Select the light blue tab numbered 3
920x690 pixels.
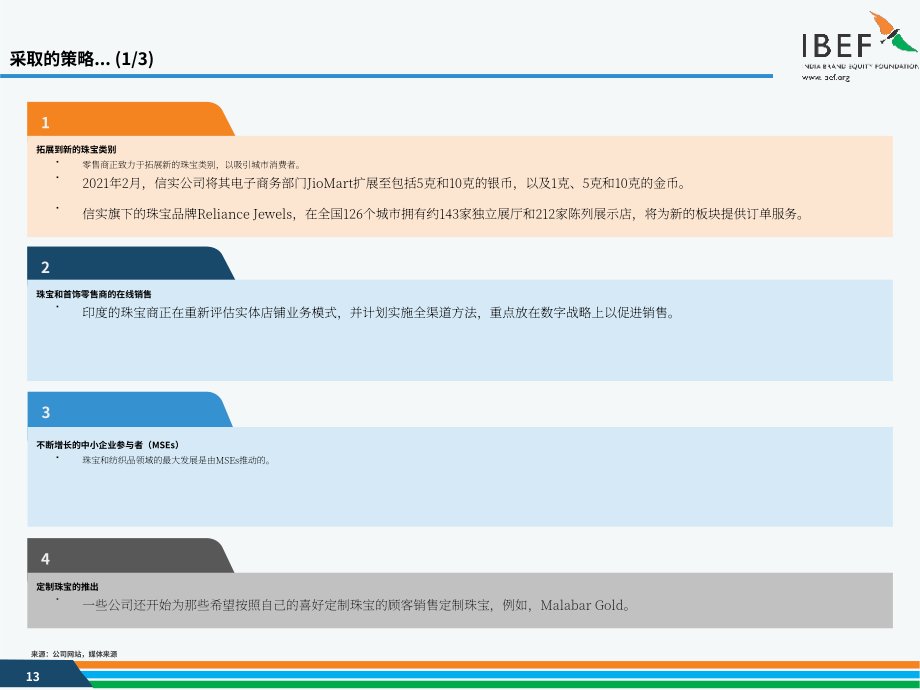point(130,410)
